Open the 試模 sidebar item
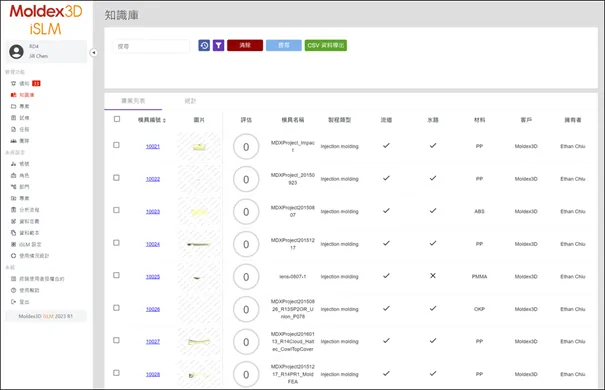605x390 pixels. click(20, 118)
